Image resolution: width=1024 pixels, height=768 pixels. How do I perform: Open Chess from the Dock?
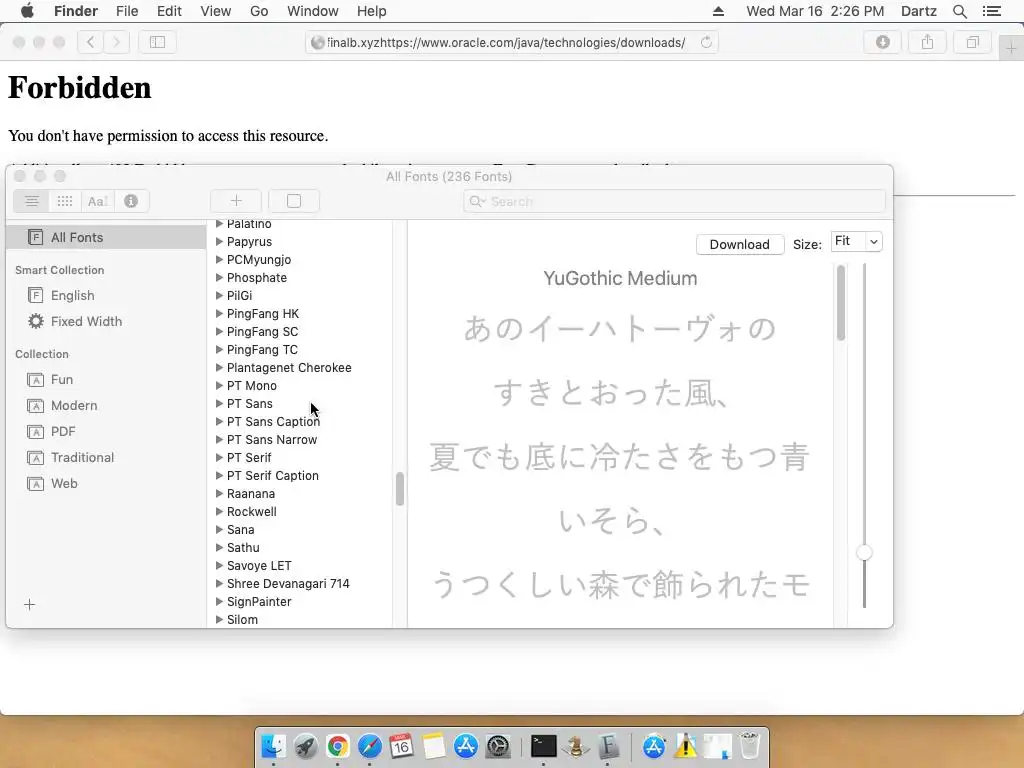tap(575, 746)
